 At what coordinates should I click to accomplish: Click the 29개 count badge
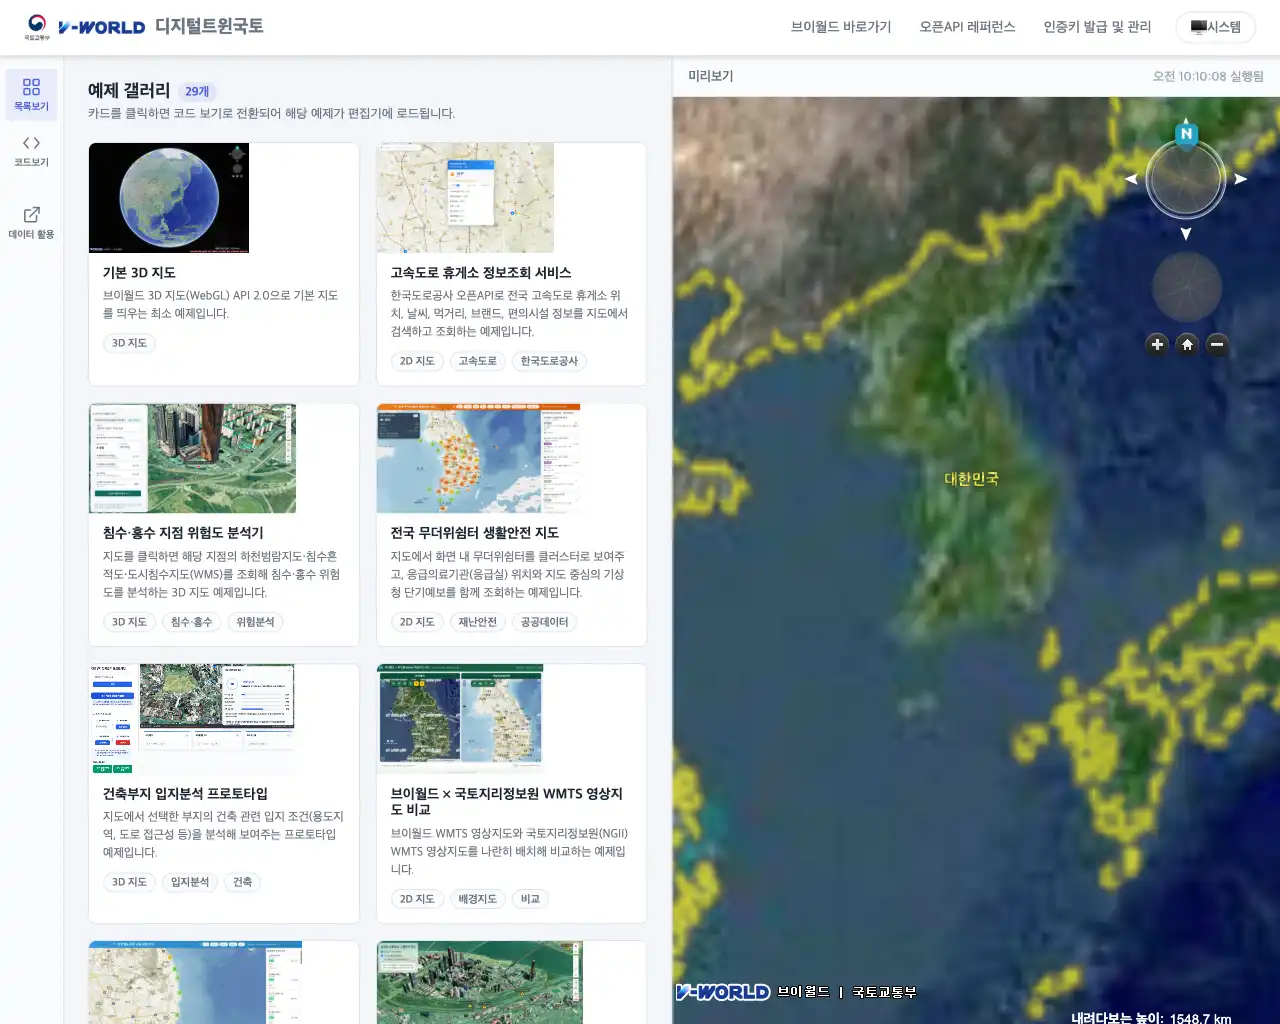click(x=197, y=92)
